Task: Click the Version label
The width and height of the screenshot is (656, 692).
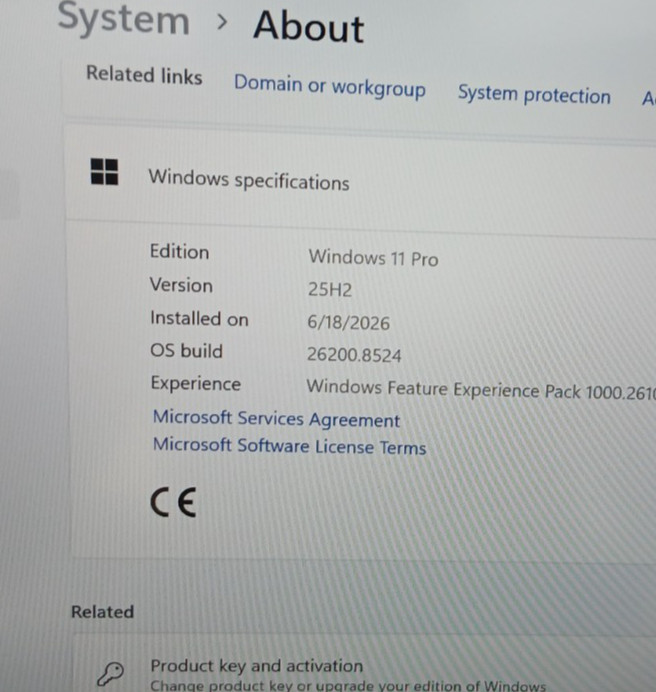Action: tap(181, 285)
